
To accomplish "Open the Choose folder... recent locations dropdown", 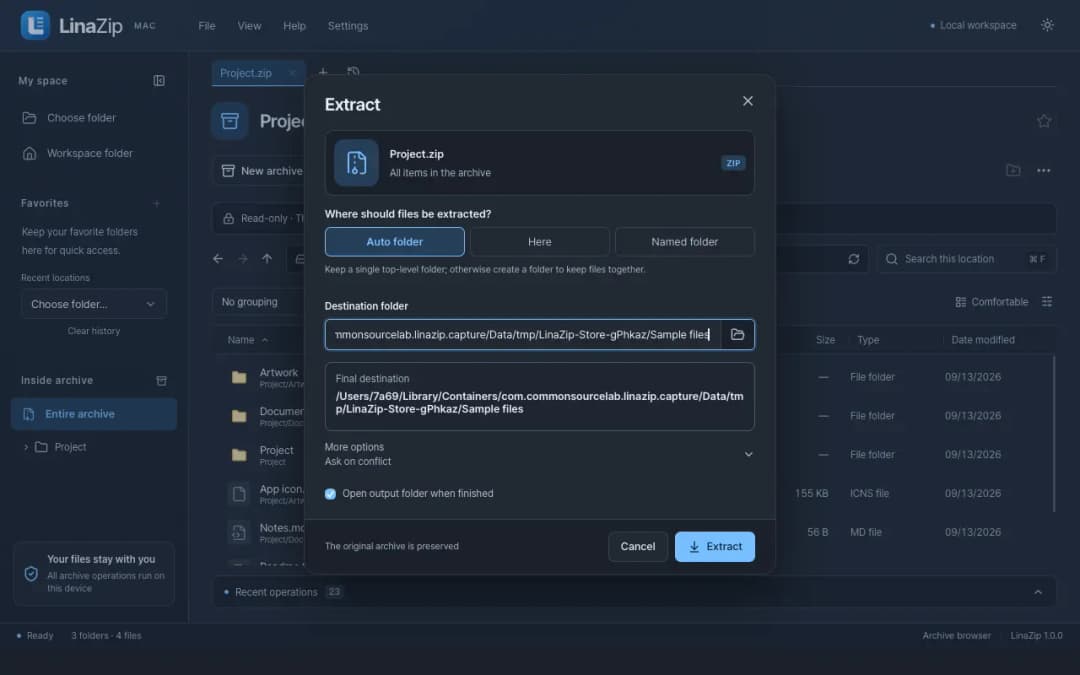I will (x=94, y=304).
